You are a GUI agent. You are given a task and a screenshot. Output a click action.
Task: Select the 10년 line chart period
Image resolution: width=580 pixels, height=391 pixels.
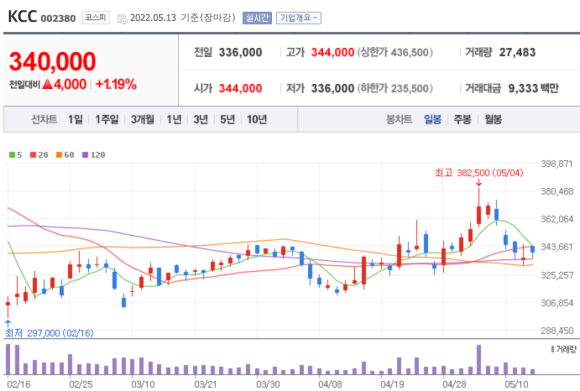(x=257, y=119)
